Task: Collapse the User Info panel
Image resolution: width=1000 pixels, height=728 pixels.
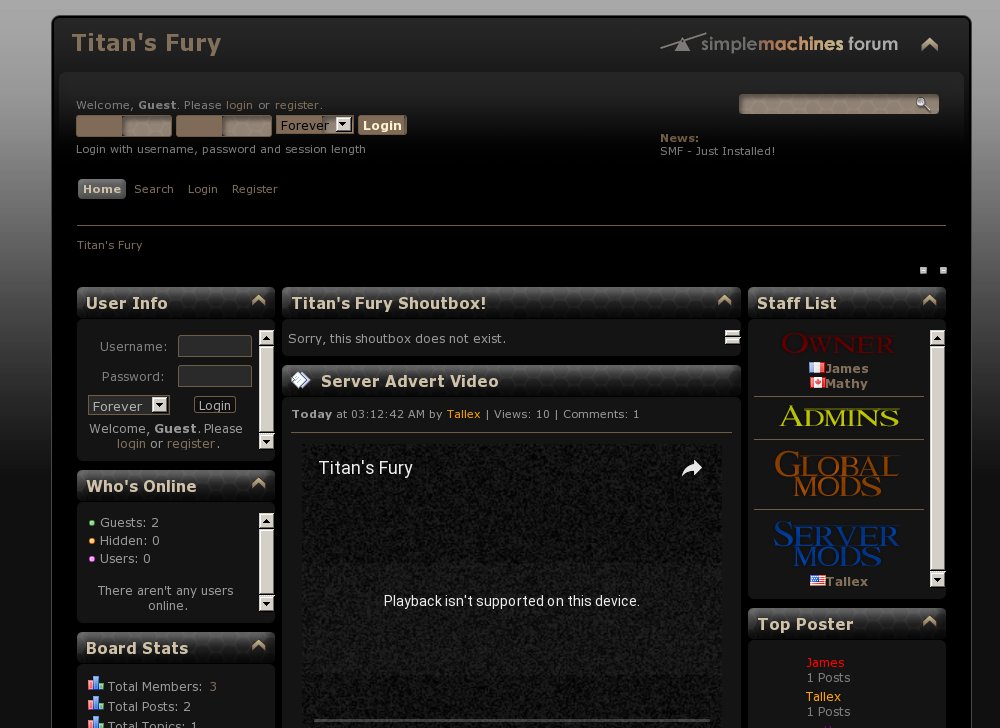Action: (x=258, y=301)
